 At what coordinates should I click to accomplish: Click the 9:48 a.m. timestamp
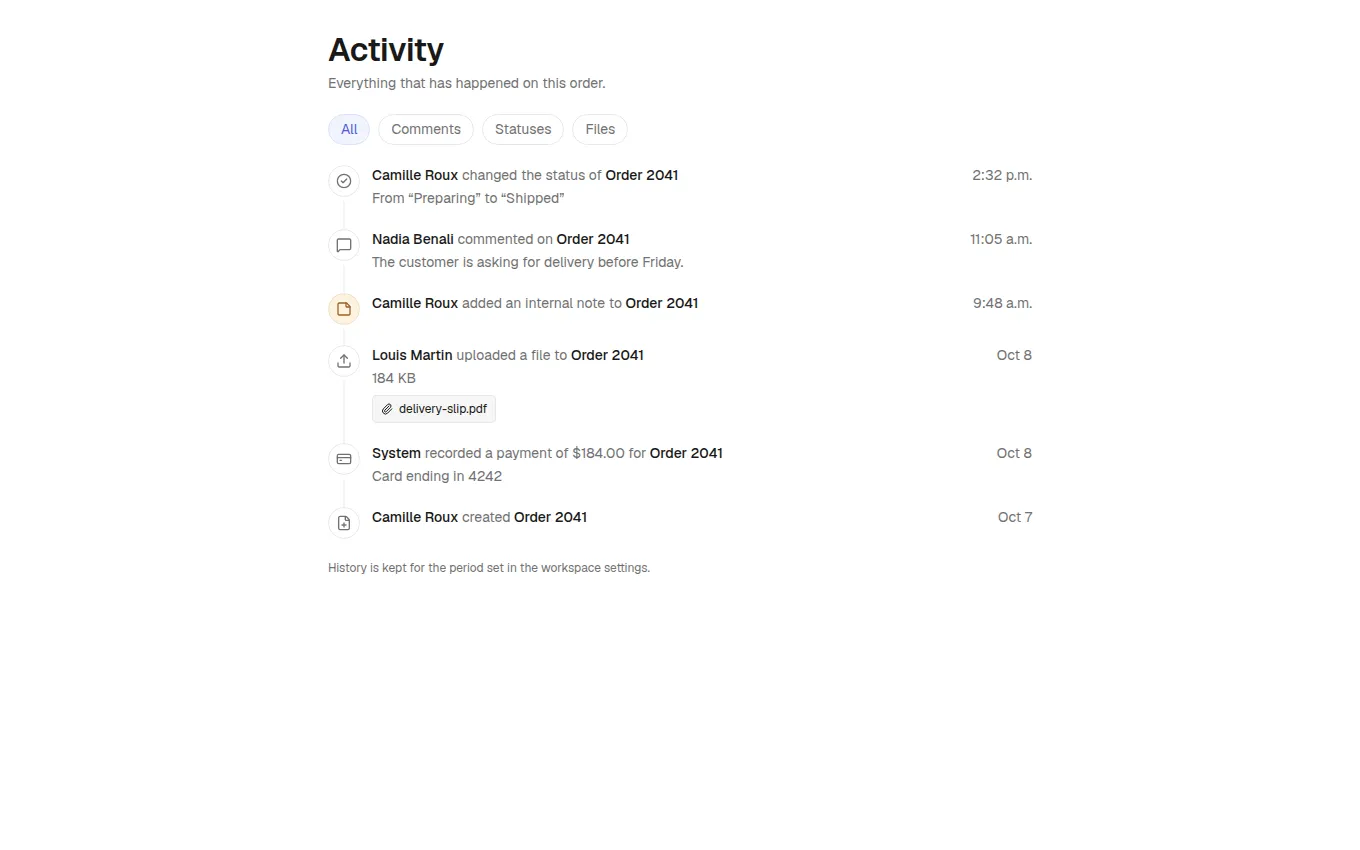[x=1002, y=303]
